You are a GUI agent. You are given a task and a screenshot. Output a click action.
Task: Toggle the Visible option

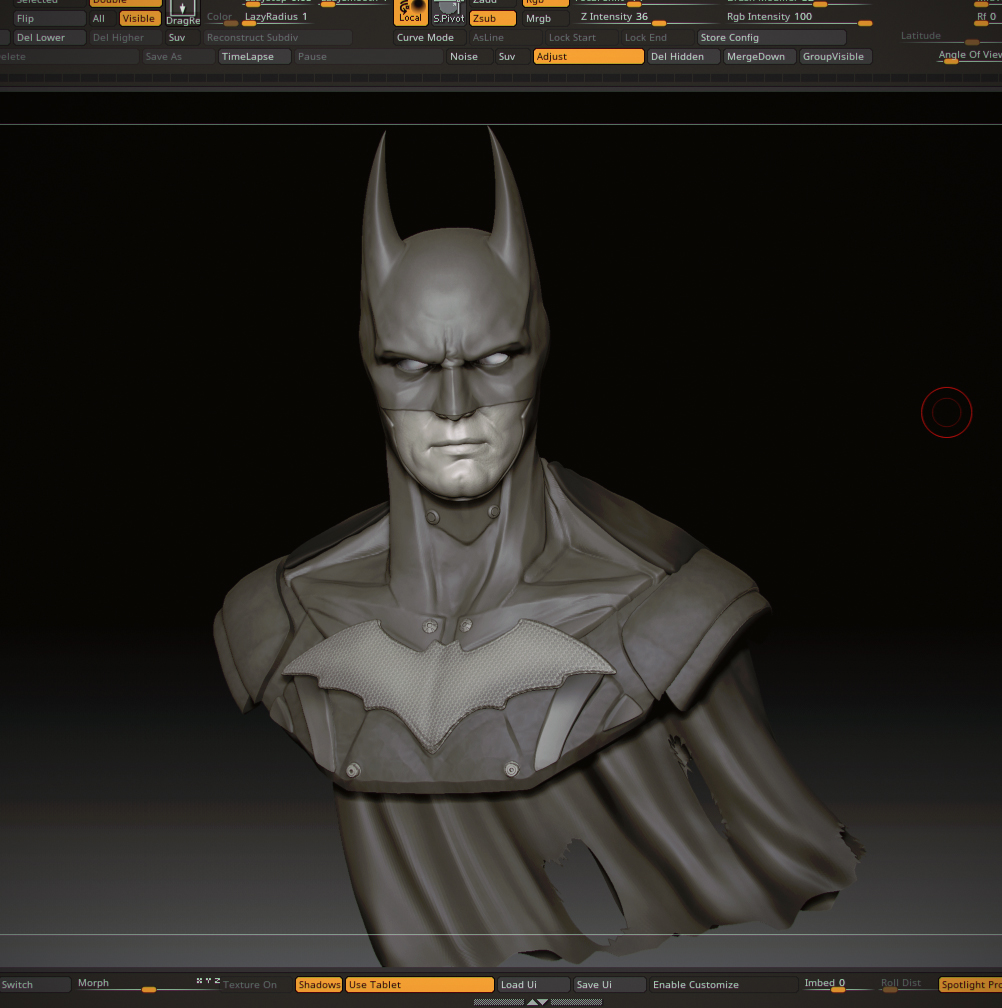click(139, 19)
